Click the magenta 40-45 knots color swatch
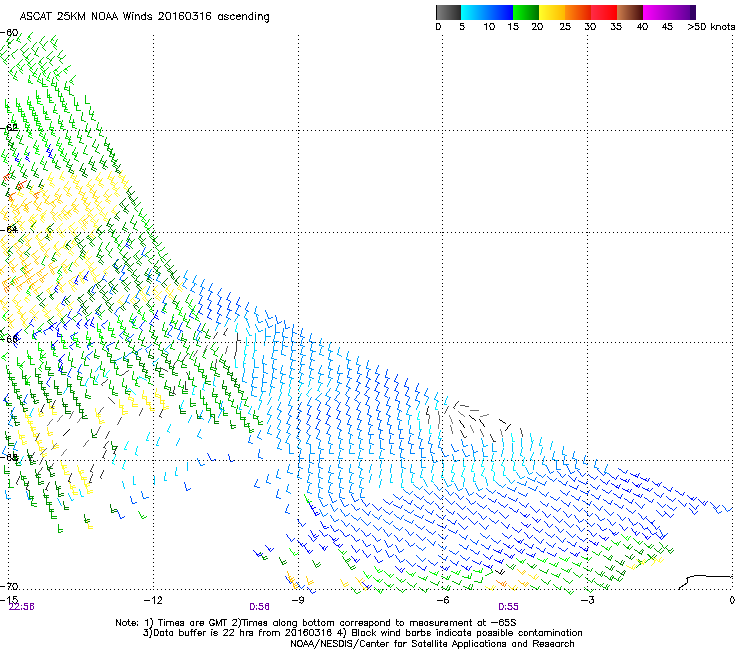The height and width of the screenshot is (650, 740). tap(656, 12)
